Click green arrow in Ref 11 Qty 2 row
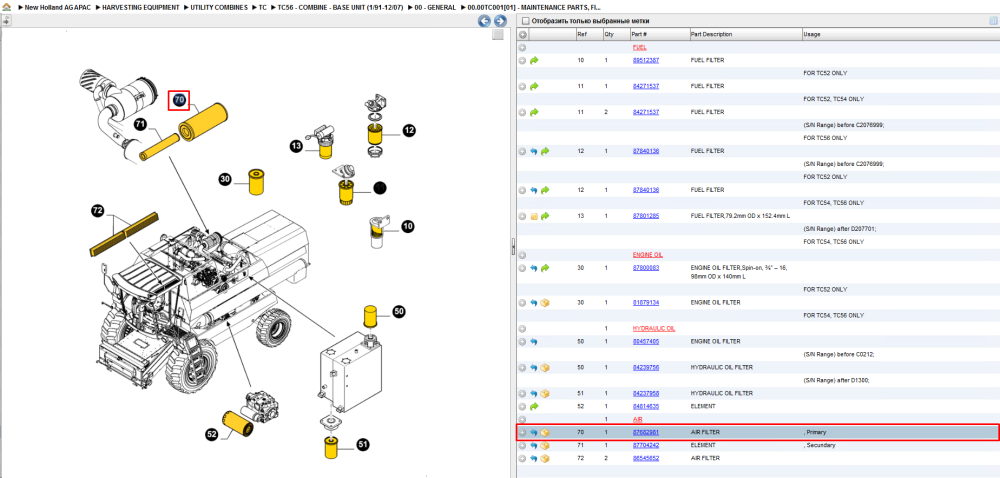Image resolution: width=1000 pixels, height=478 pixels. (534, 112)
